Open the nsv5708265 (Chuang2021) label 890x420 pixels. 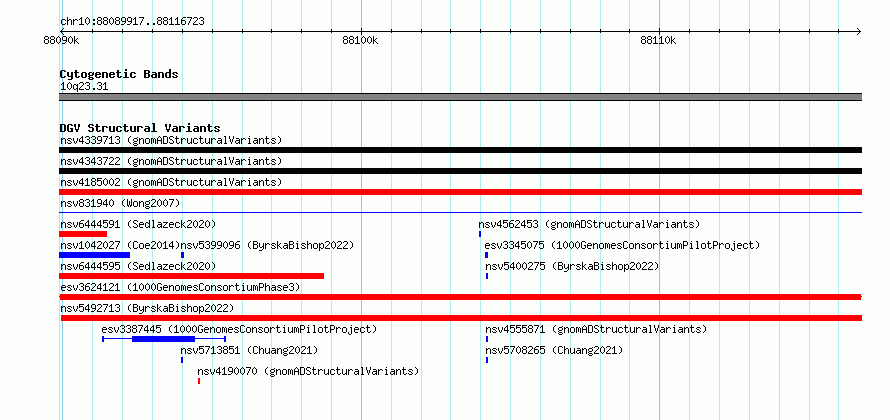[554, 350]
